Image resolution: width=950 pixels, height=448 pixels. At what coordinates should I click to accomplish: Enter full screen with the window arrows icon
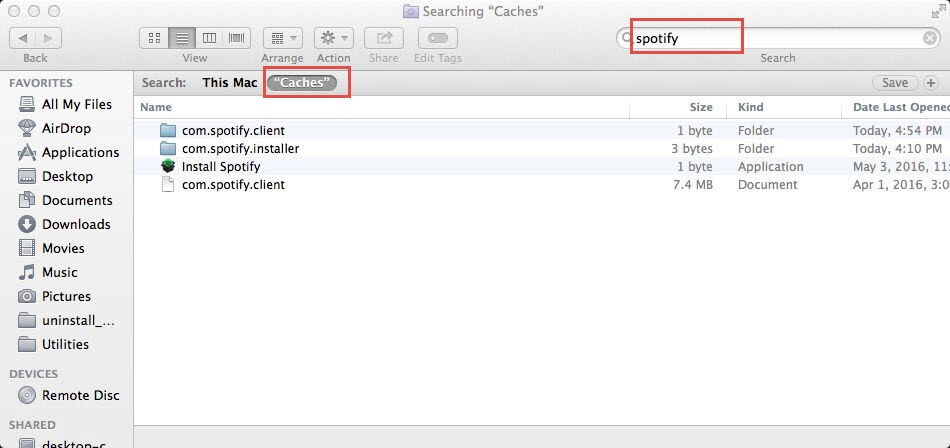939,11
